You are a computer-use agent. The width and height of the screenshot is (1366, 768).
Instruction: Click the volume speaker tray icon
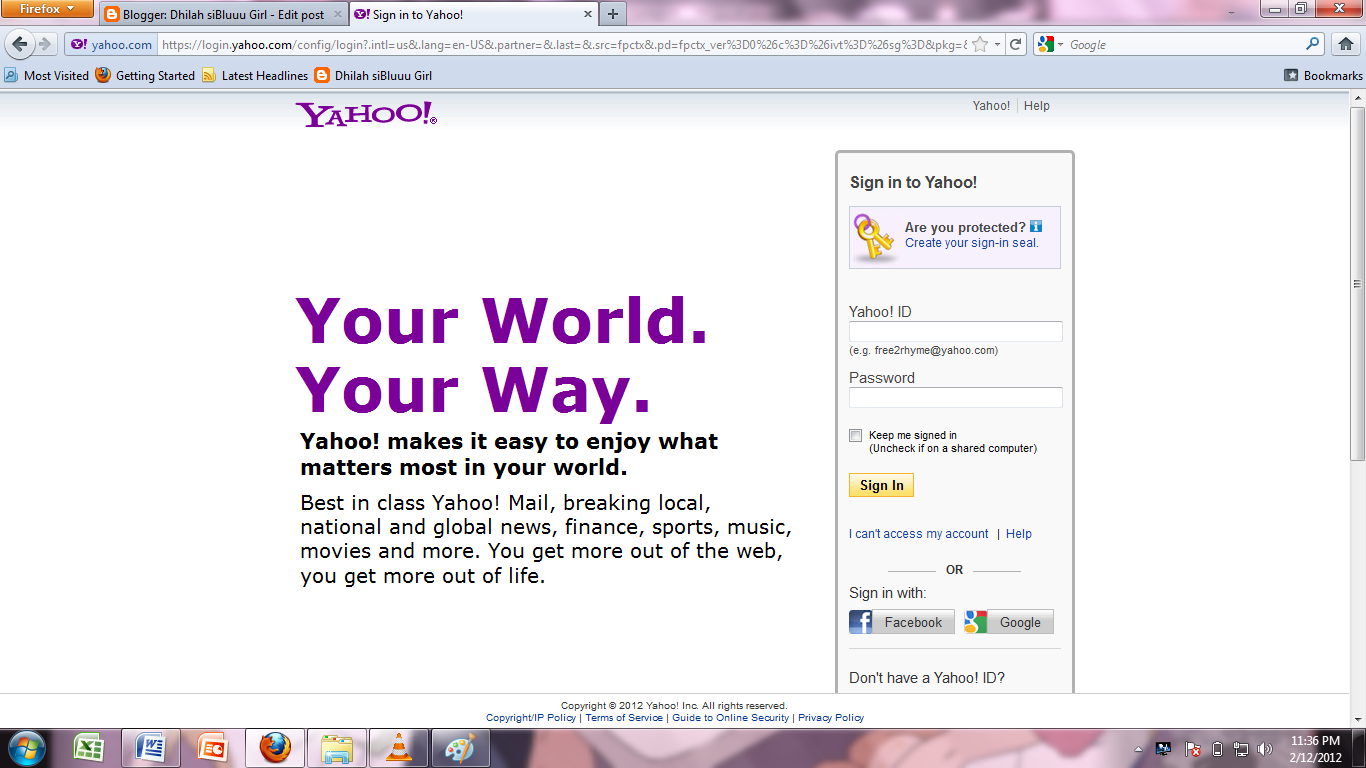1265,749
